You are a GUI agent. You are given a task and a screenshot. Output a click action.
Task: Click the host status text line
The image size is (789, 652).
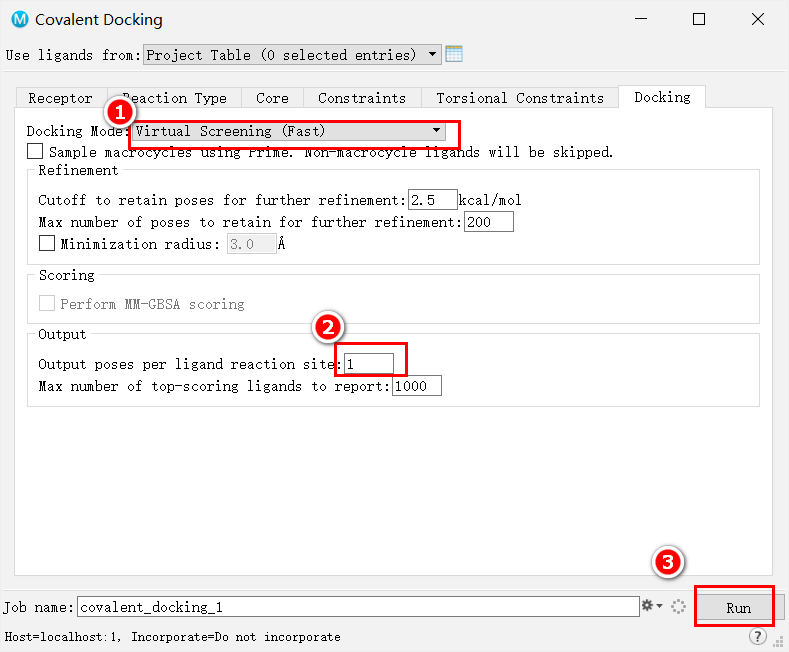pos(173,637)
